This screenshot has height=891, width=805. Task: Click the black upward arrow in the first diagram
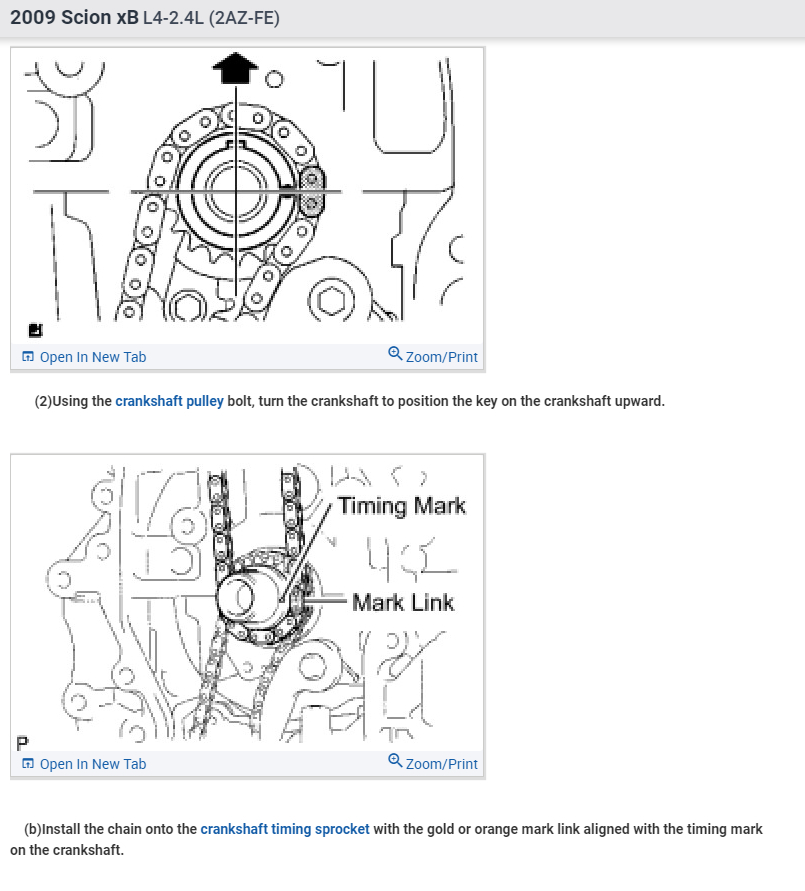coord(235,69)
